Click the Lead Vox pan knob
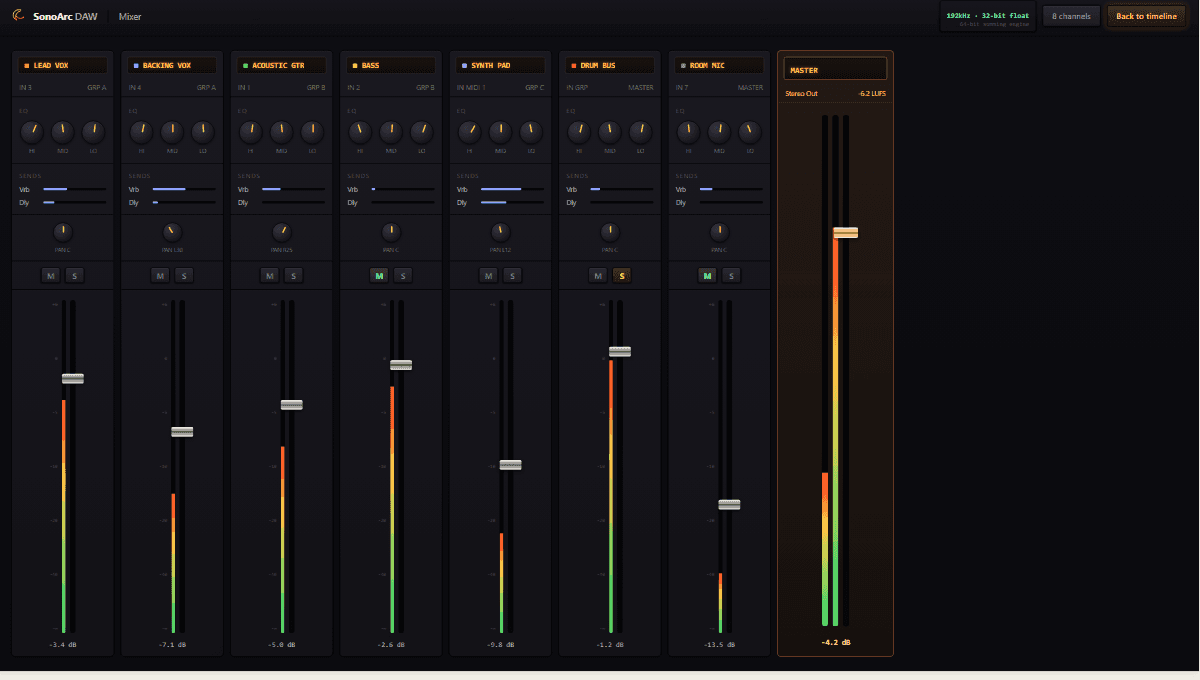This screenshot has width=1200, height=680. [x=62, y=232]
